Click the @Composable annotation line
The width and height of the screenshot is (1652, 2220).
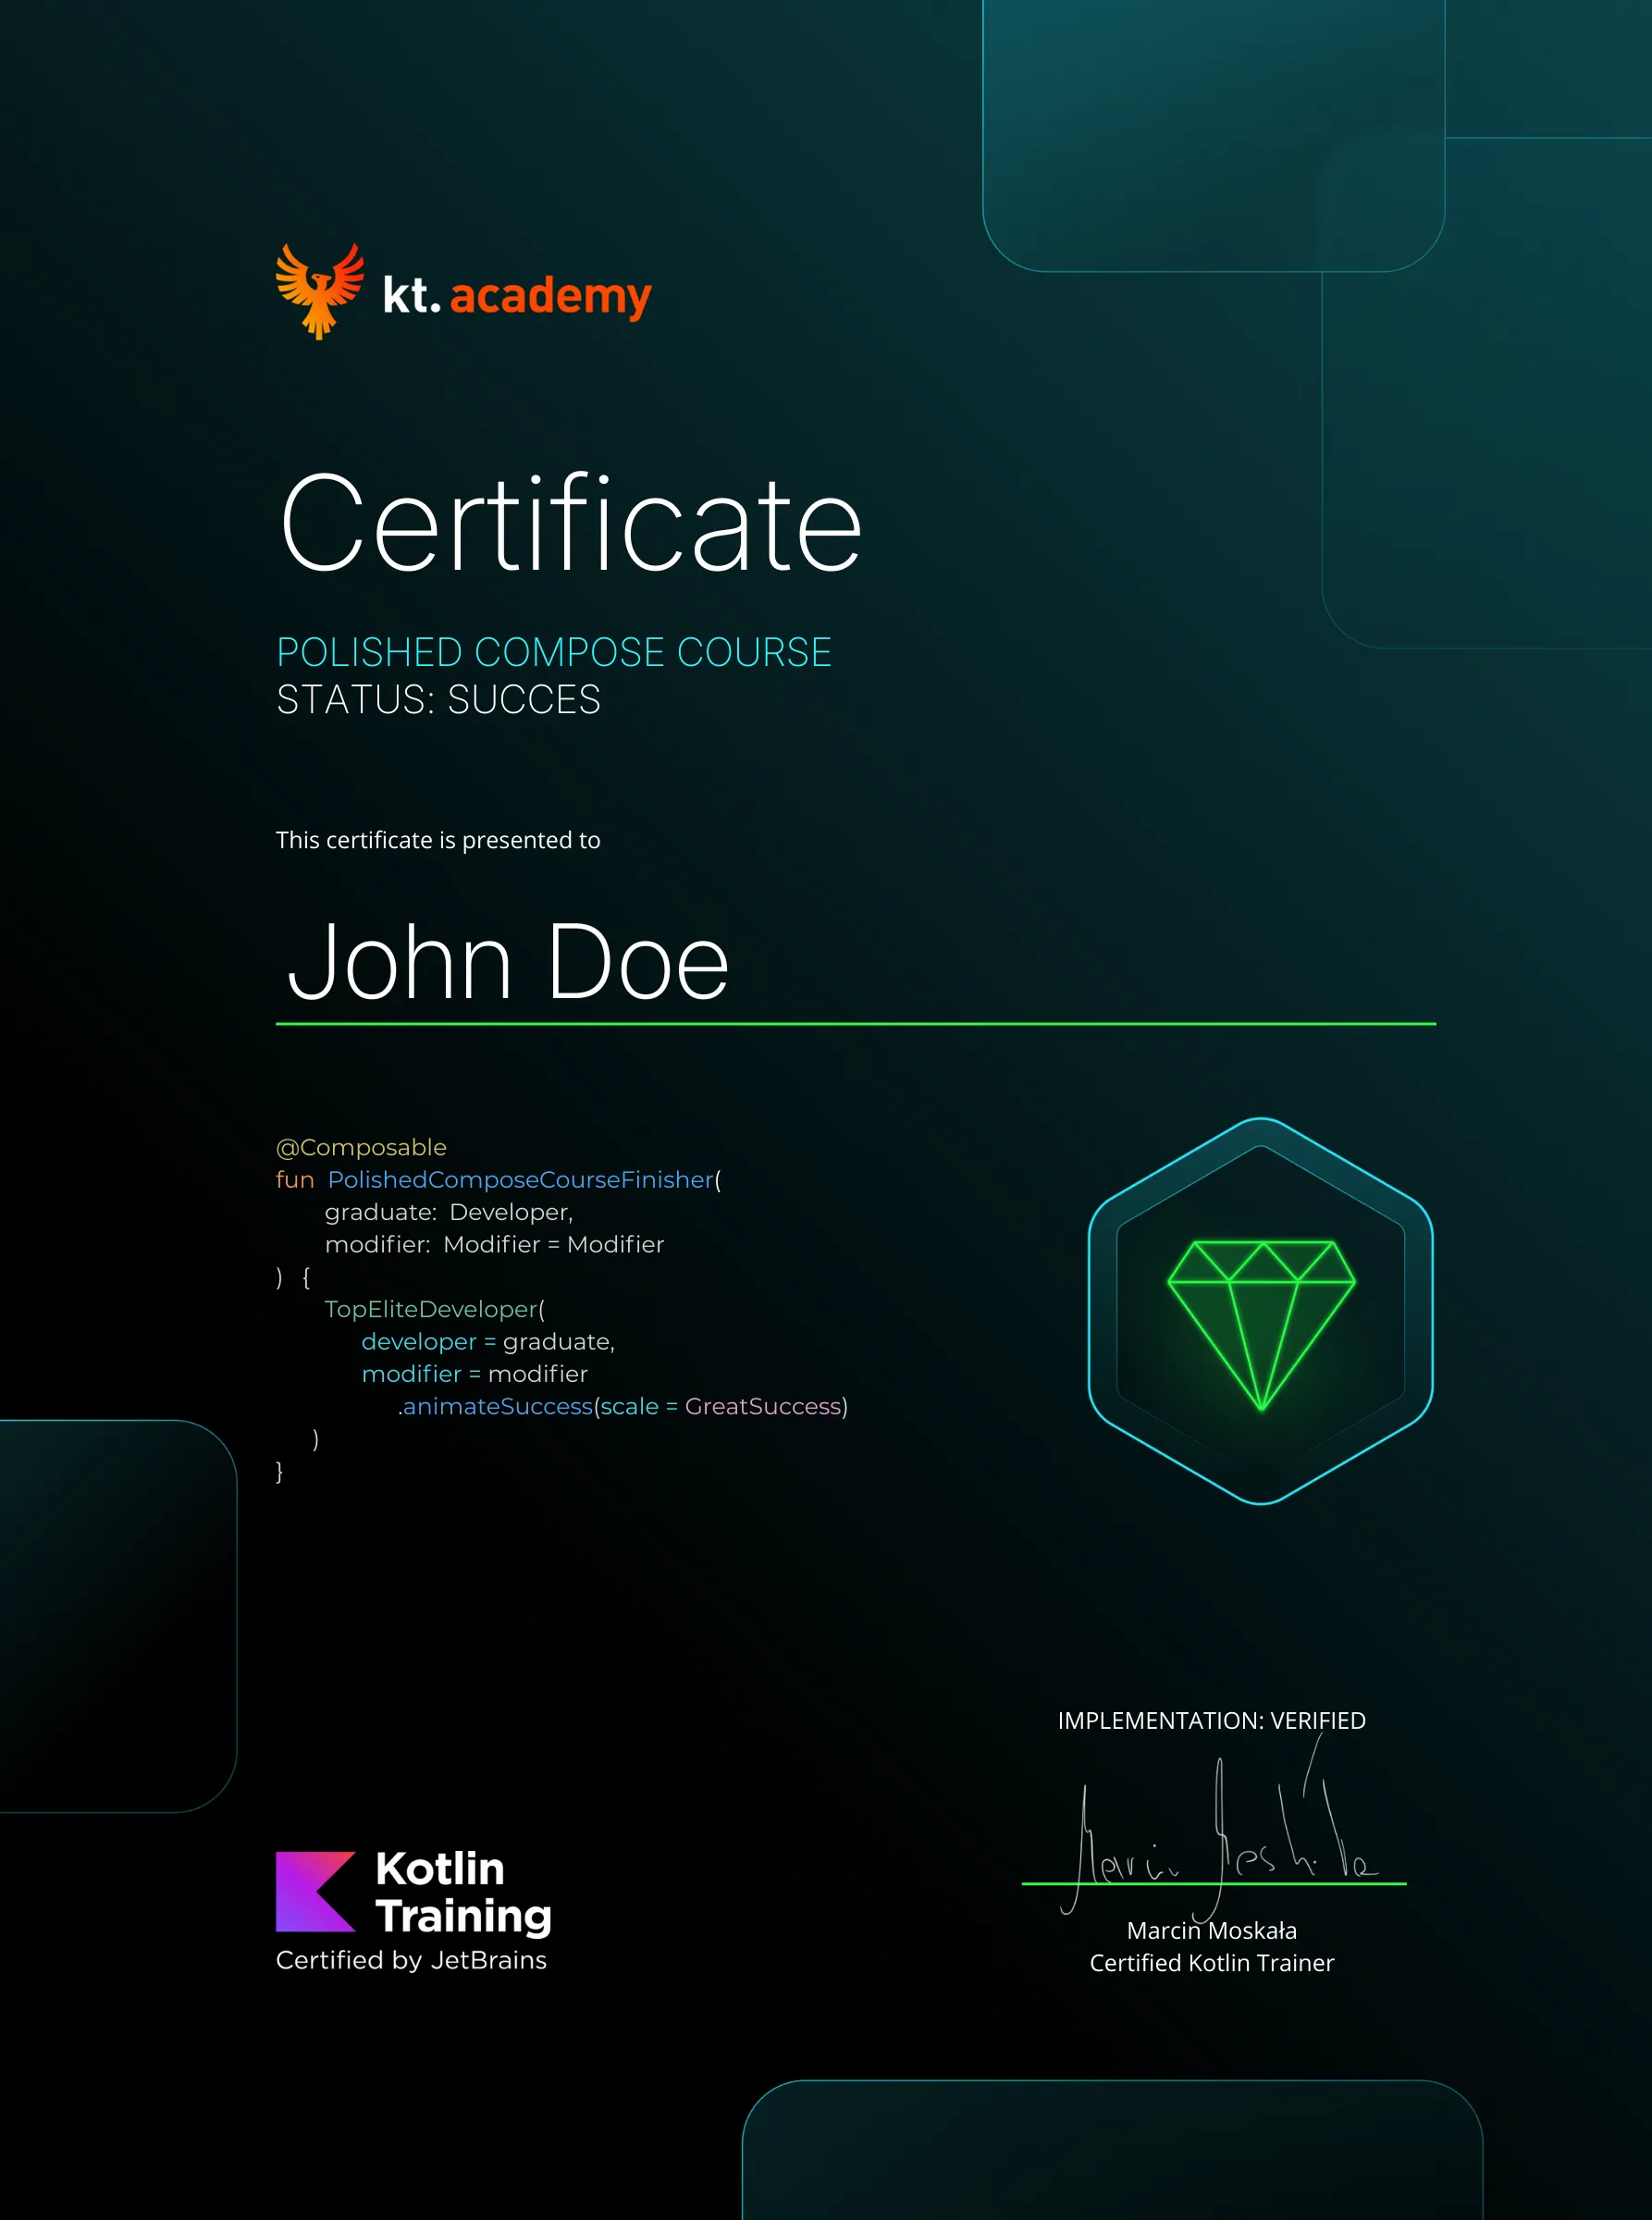click(361, 1147)
